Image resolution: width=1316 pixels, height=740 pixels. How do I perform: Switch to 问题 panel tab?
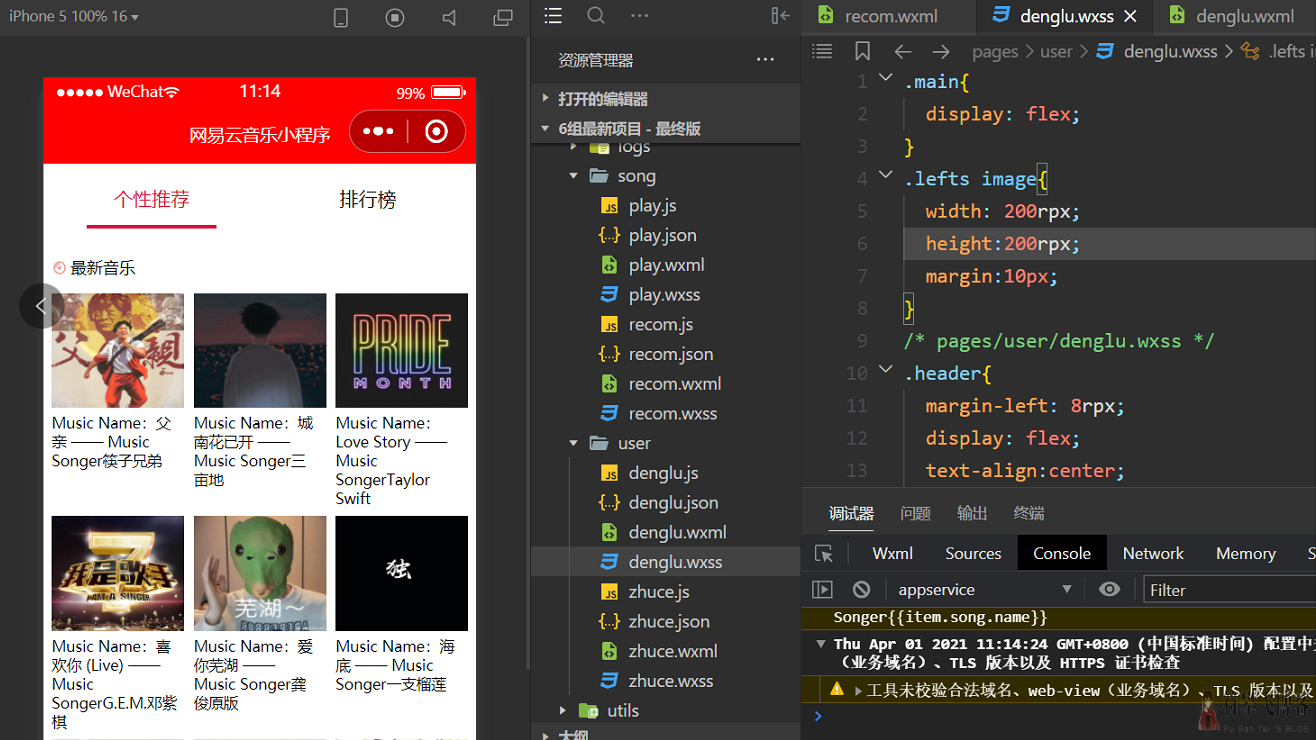coord(915,513)
